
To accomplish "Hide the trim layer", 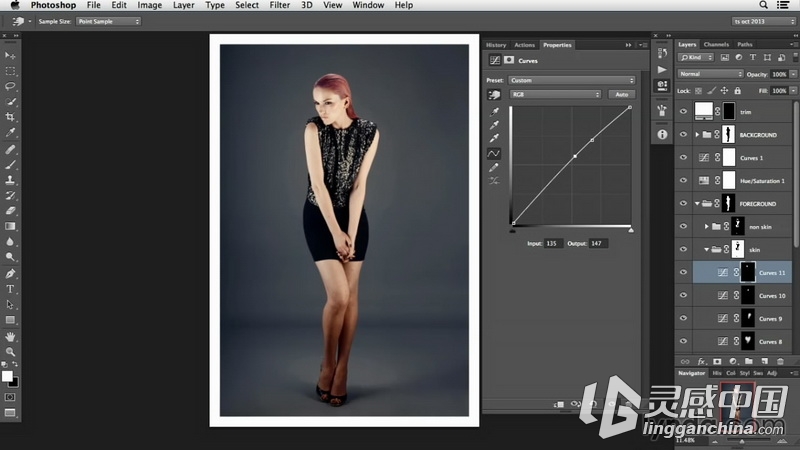I will [683, 112].
